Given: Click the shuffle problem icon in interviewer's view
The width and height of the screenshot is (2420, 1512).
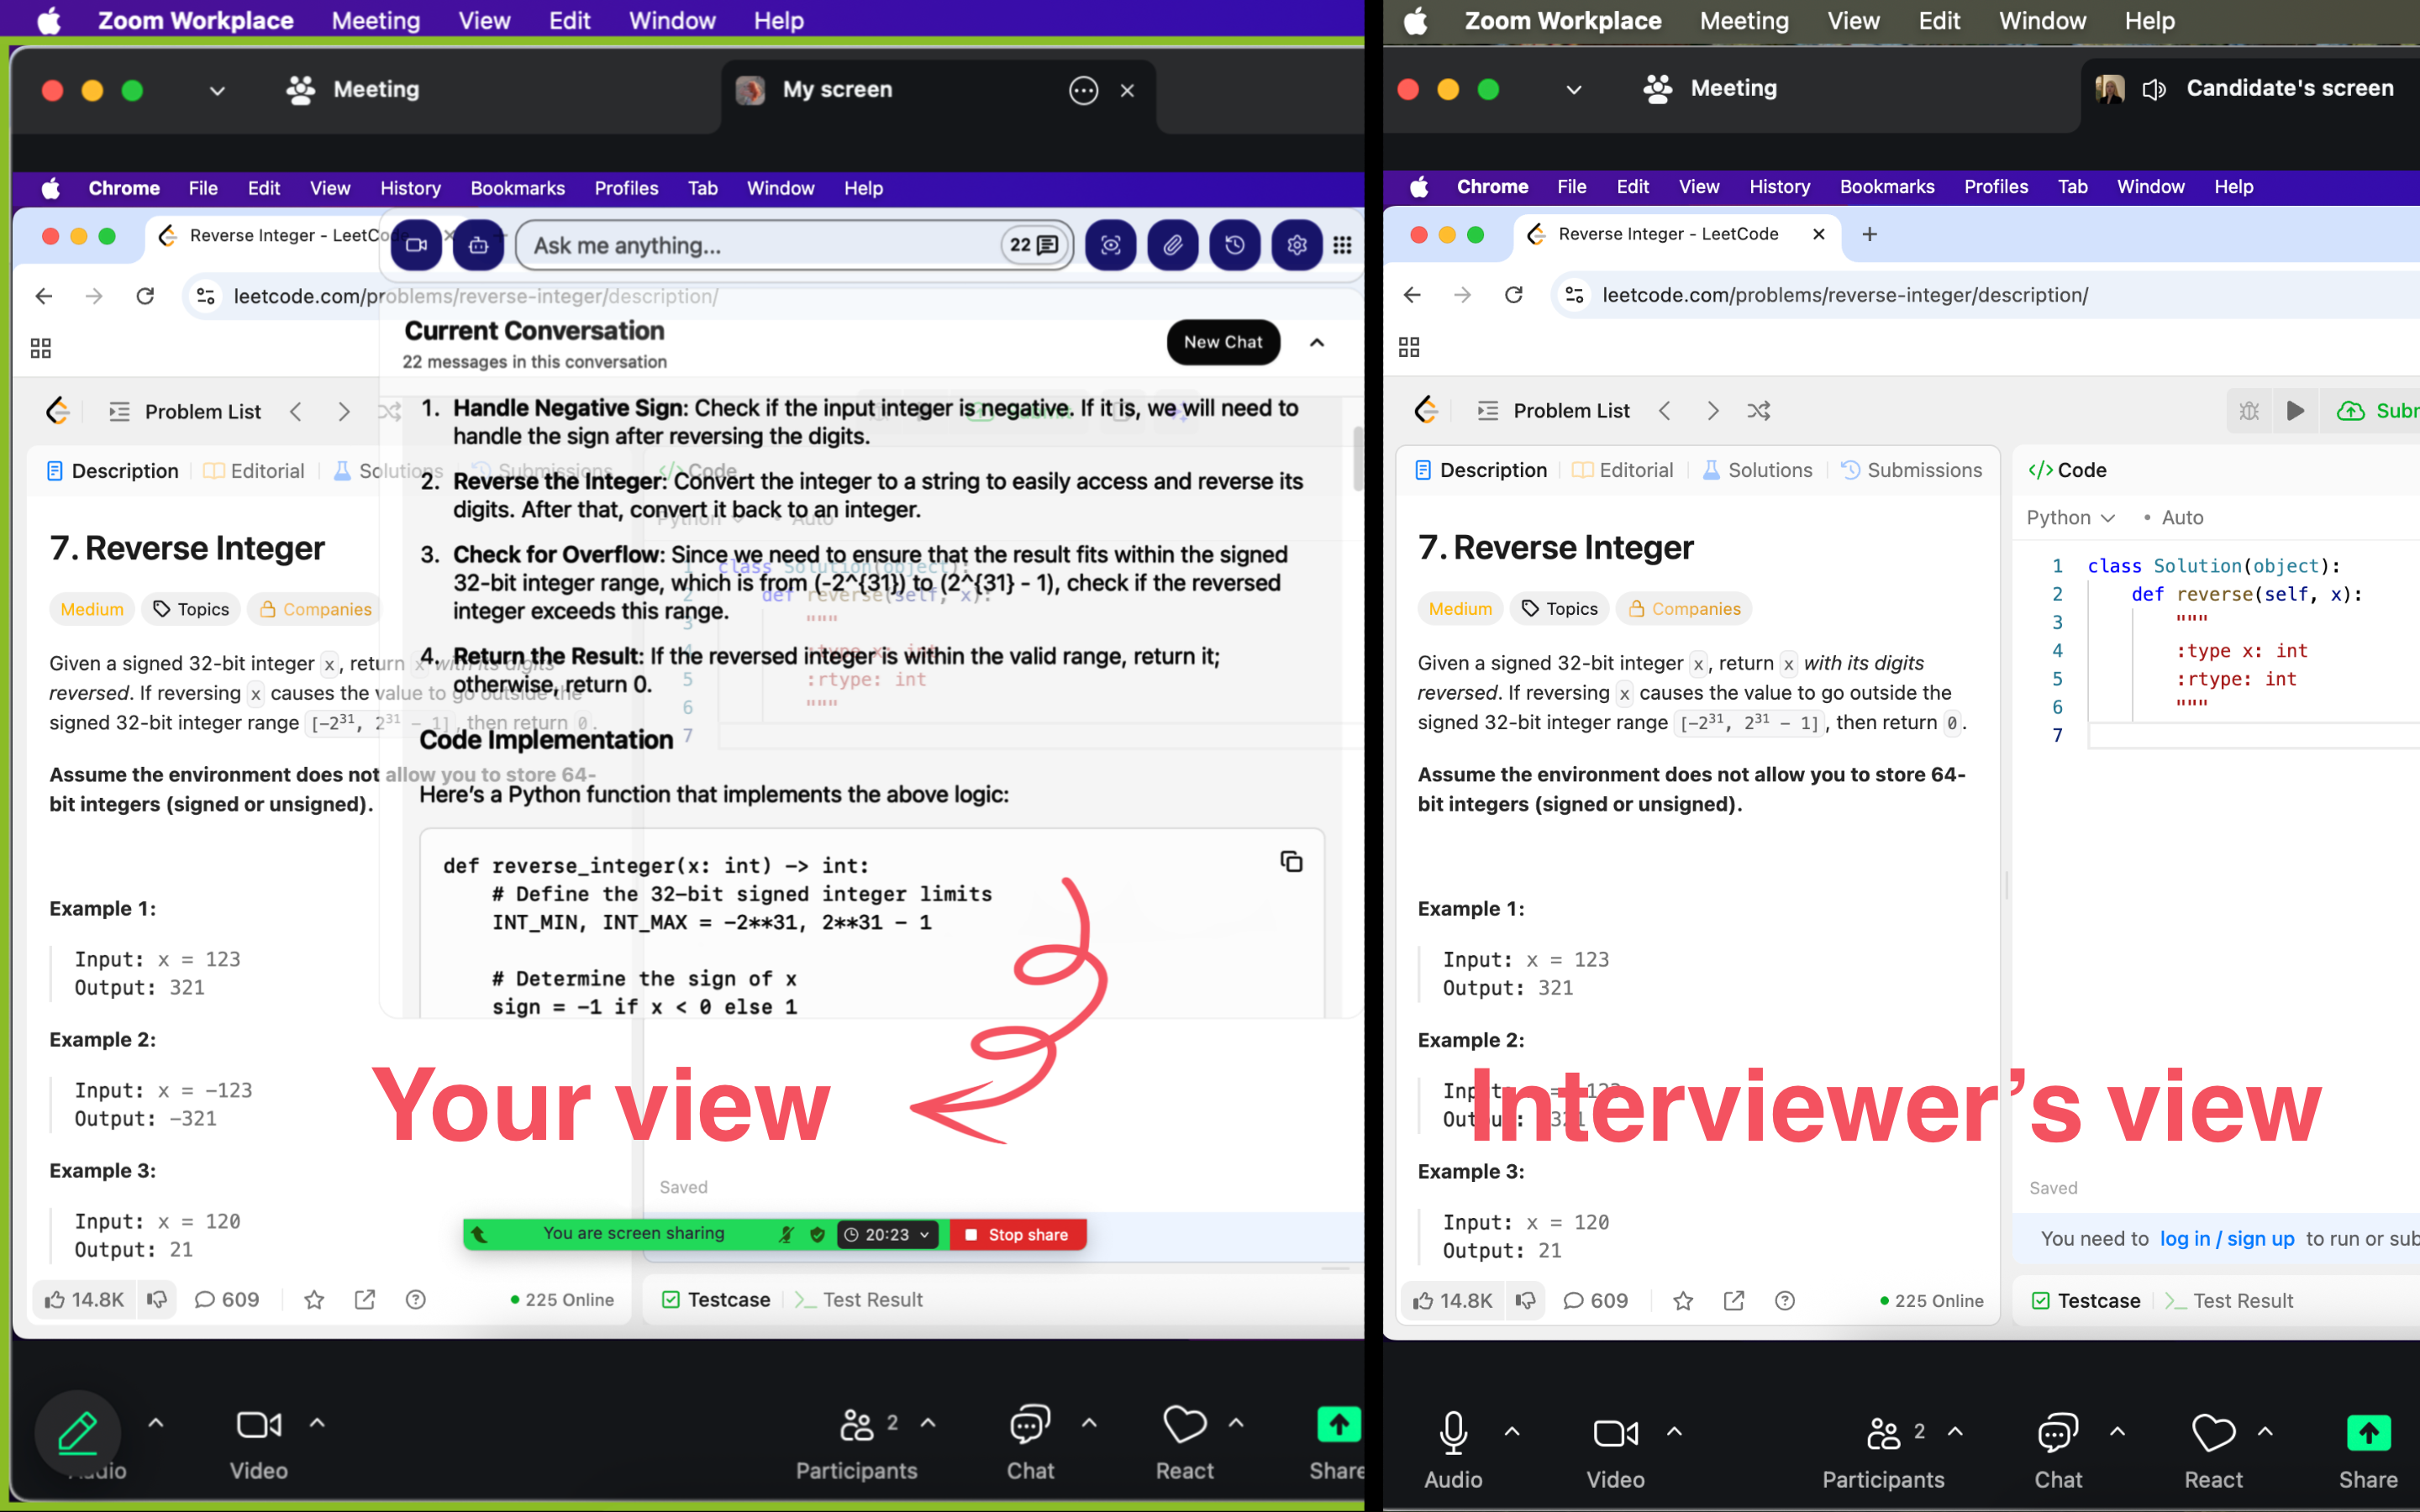Looking at the screenshot, I should click(1758, 411).
